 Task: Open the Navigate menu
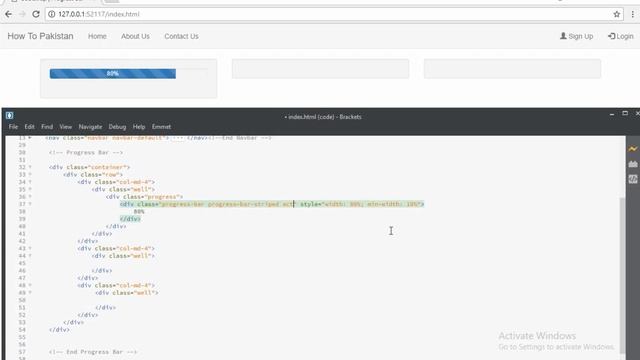(90, 127)
